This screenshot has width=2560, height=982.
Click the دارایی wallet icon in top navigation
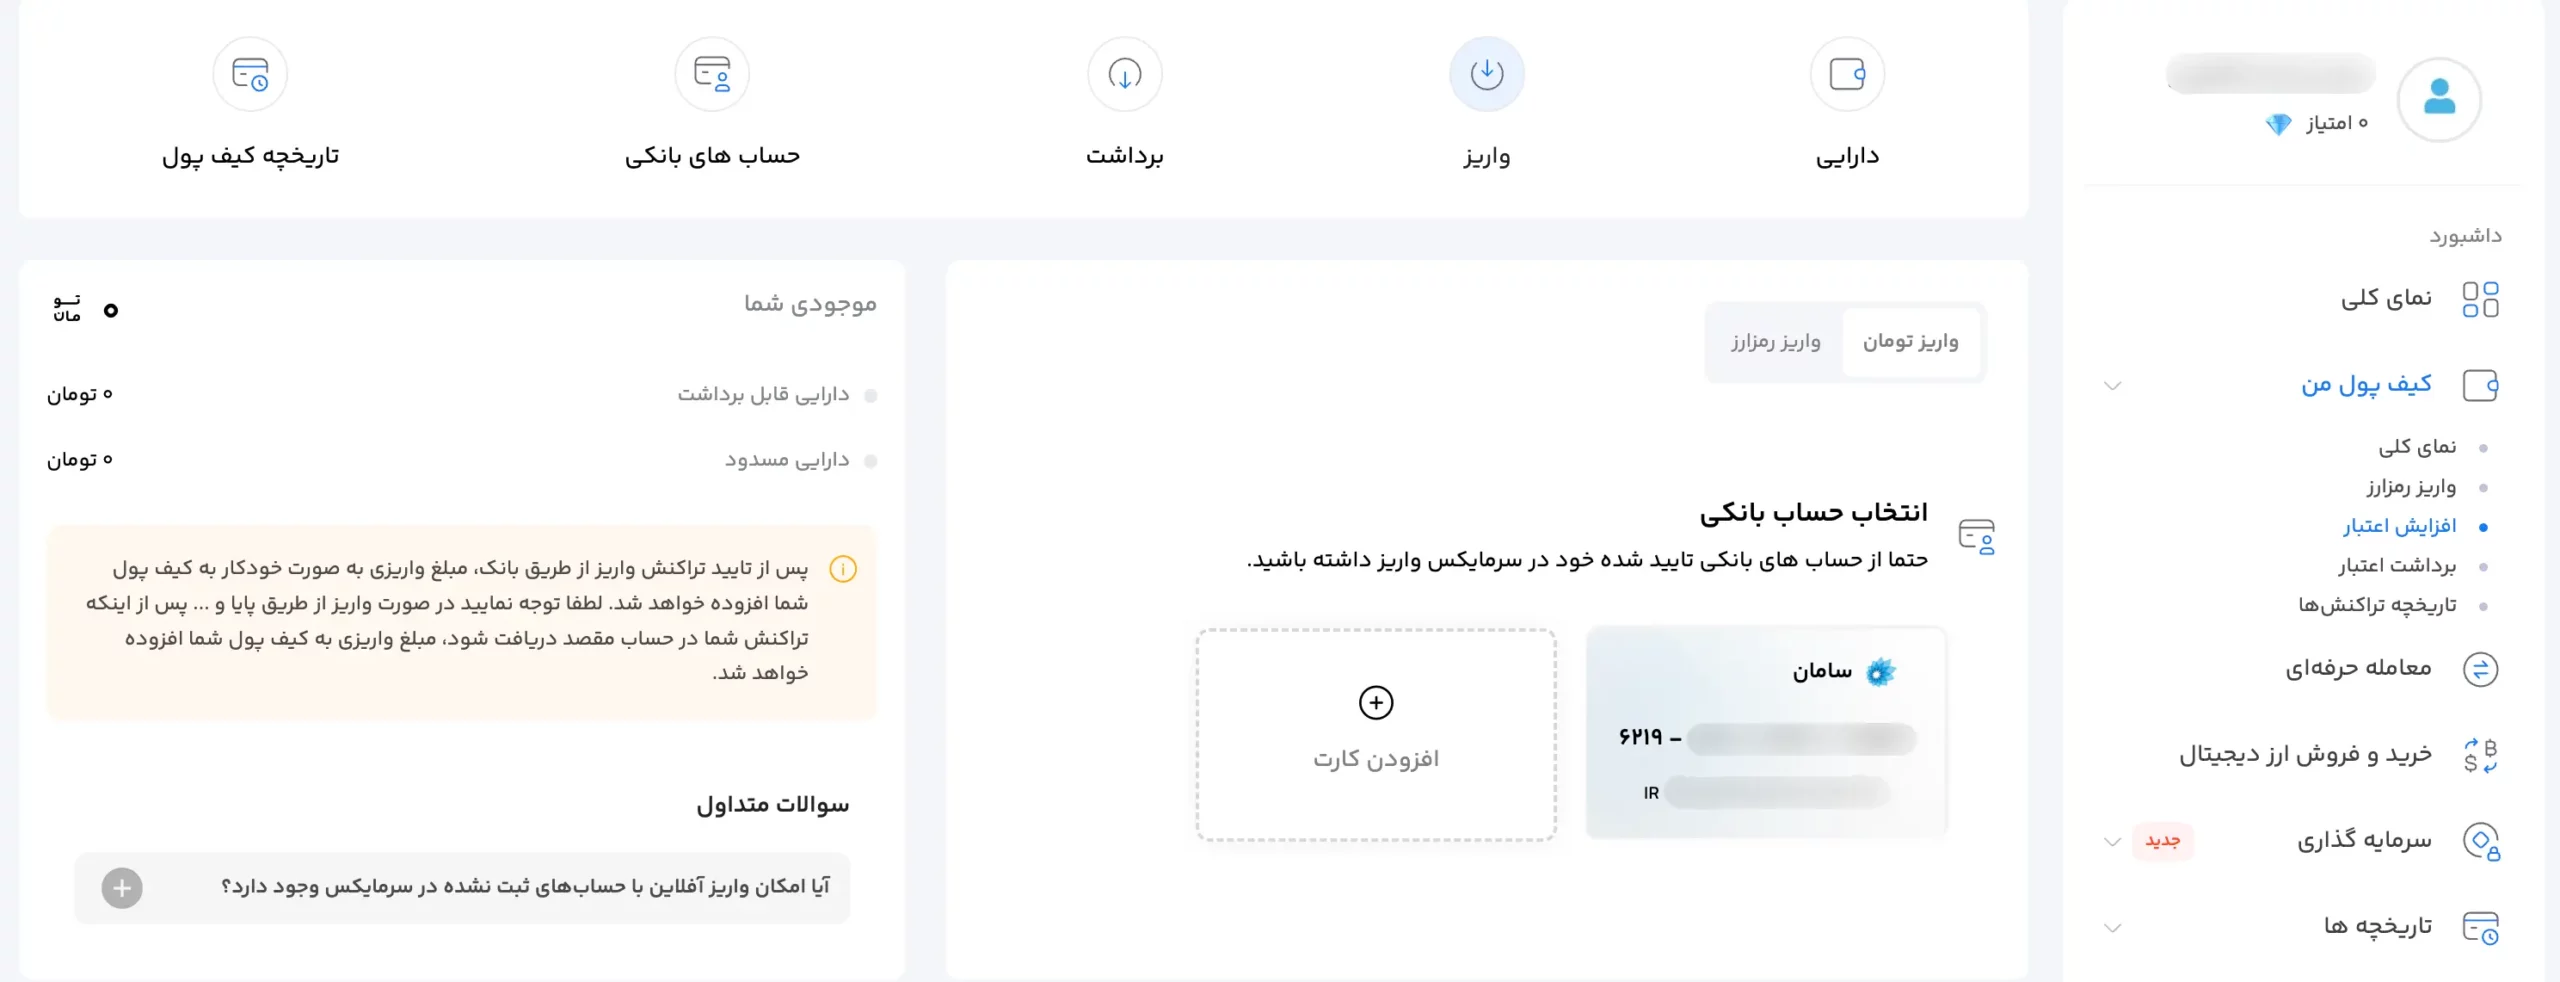click(x=1847, y=73)
